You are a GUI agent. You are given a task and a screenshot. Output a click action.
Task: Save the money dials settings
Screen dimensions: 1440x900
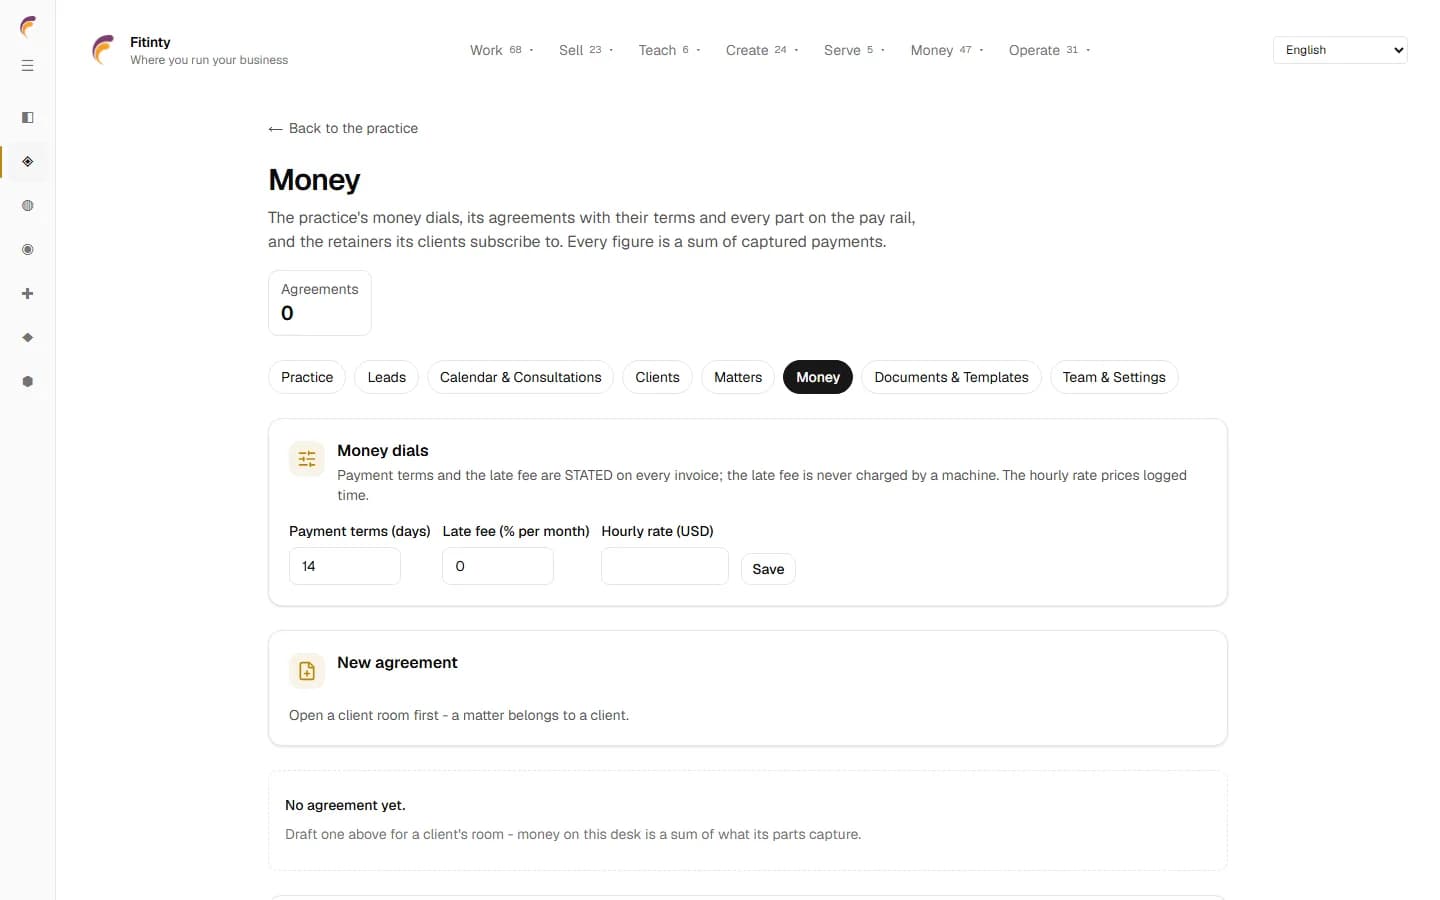point(768,569)
